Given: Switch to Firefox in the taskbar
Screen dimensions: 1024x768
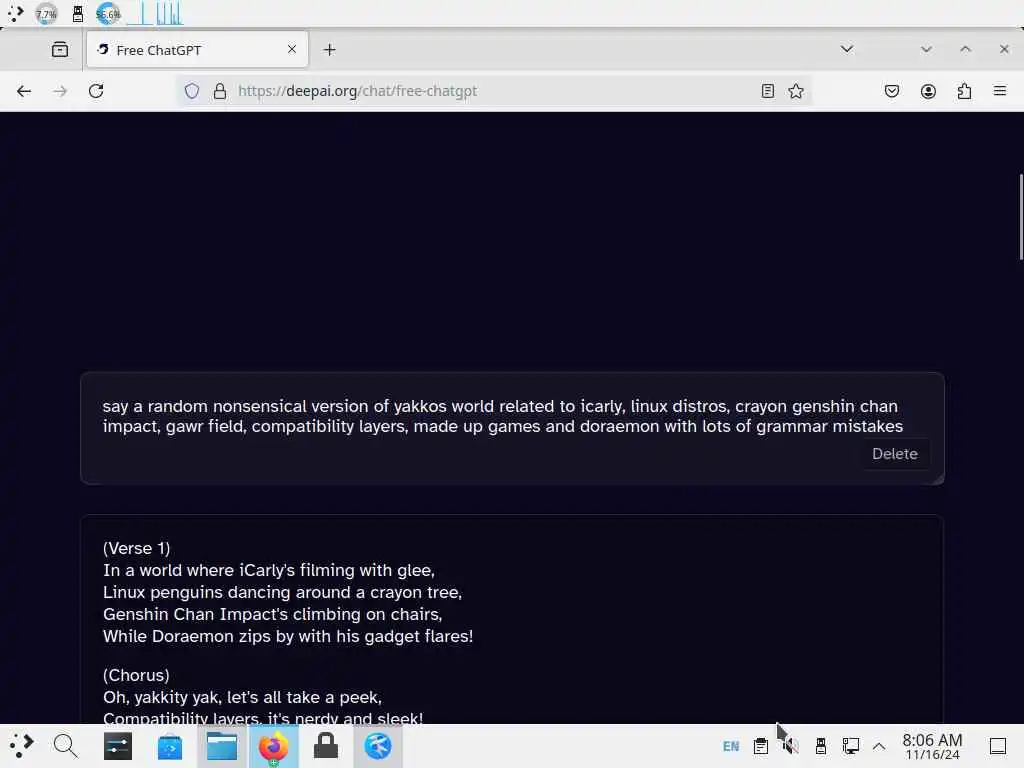Looking at the screenshot, I should tap(274, 746).
